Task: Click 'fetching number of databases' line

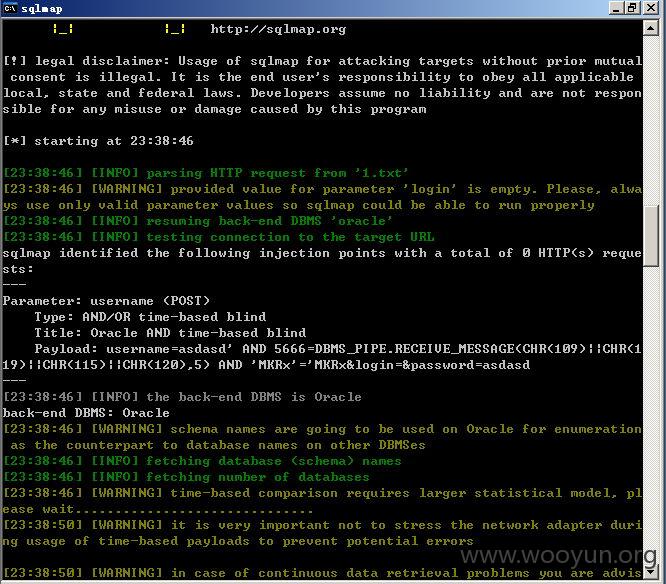Action: coord(186,477)
